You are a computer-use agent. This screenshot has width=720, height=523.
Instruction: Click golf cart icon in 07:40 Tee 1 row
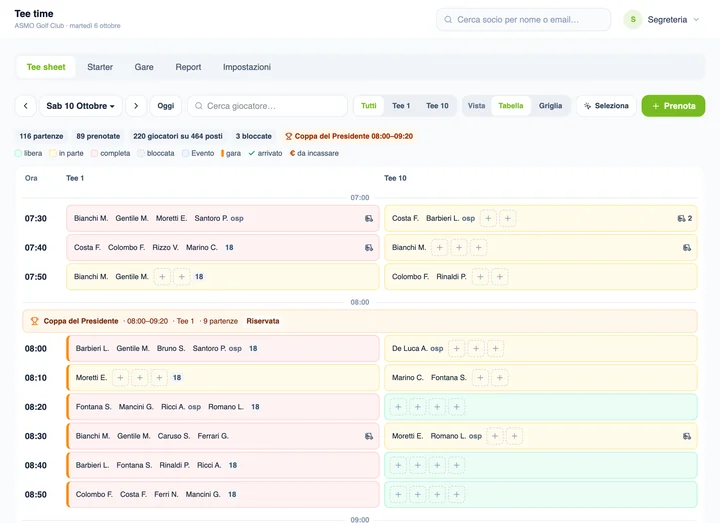[369, 247]
